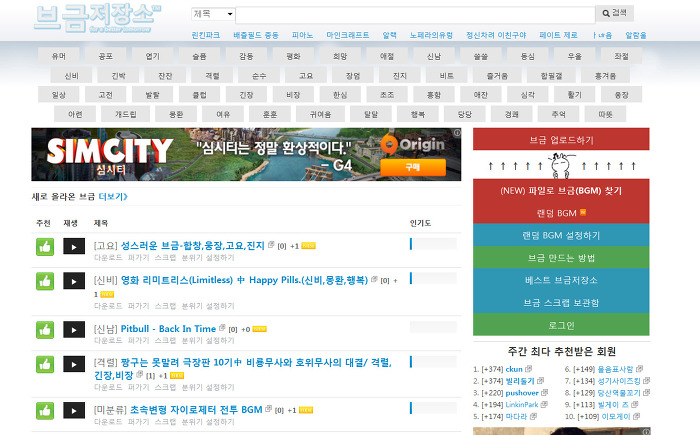Click the SimCity advertisement banner
The image size is (700, 435).
246,155
